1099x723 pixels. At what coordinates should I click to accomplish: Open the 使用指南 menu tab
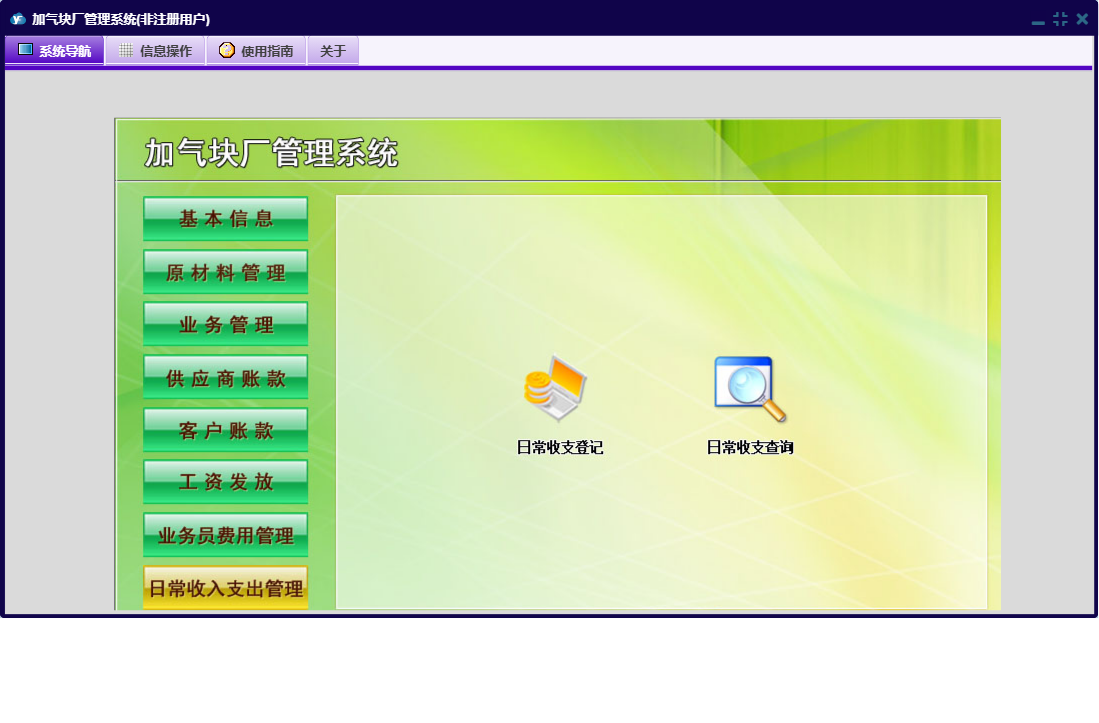pyautogui.click(x=257, y=50)
